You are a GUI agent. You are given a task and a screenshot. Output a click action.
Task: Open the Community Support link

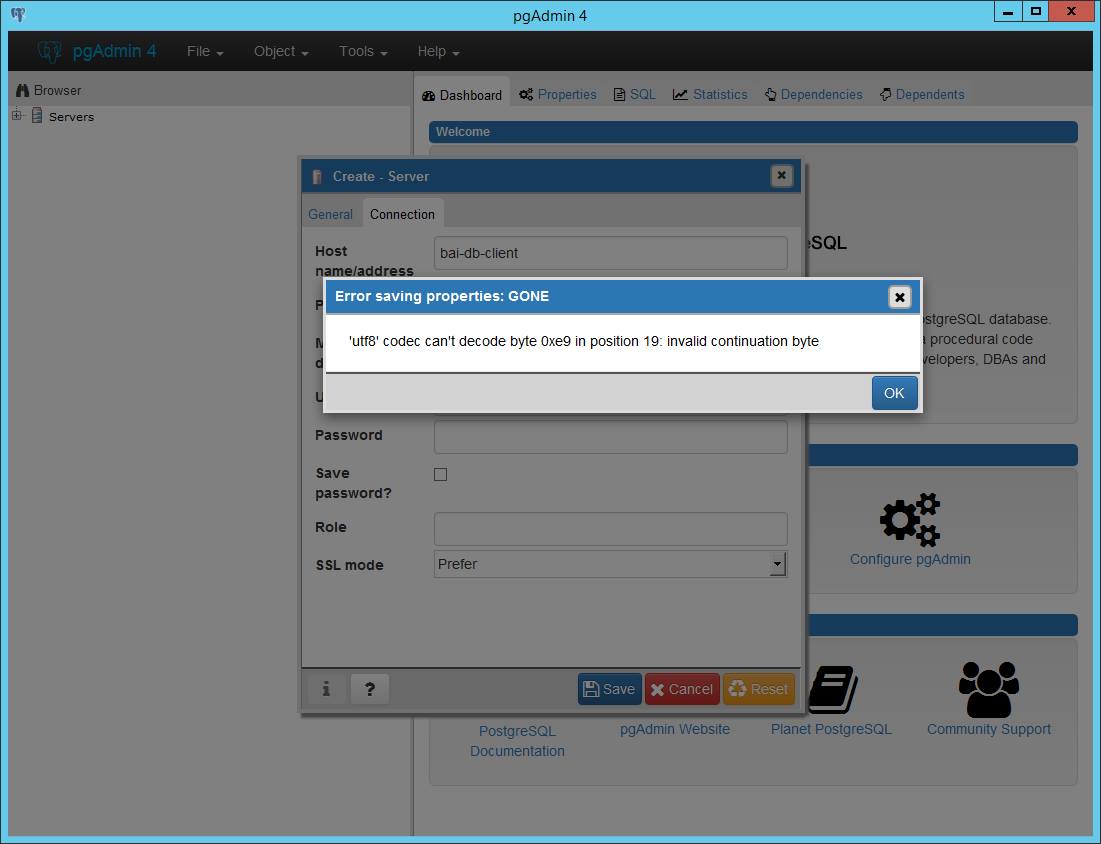[x=989, y=729]
